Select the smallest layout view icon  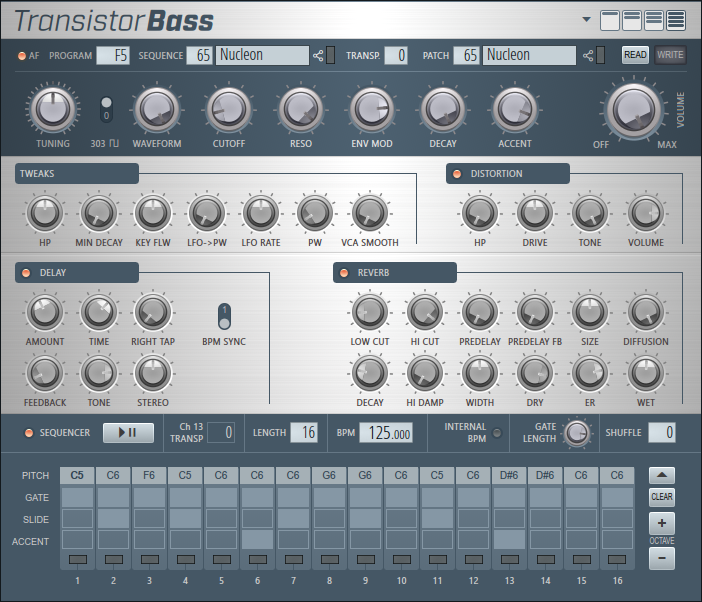609,20
